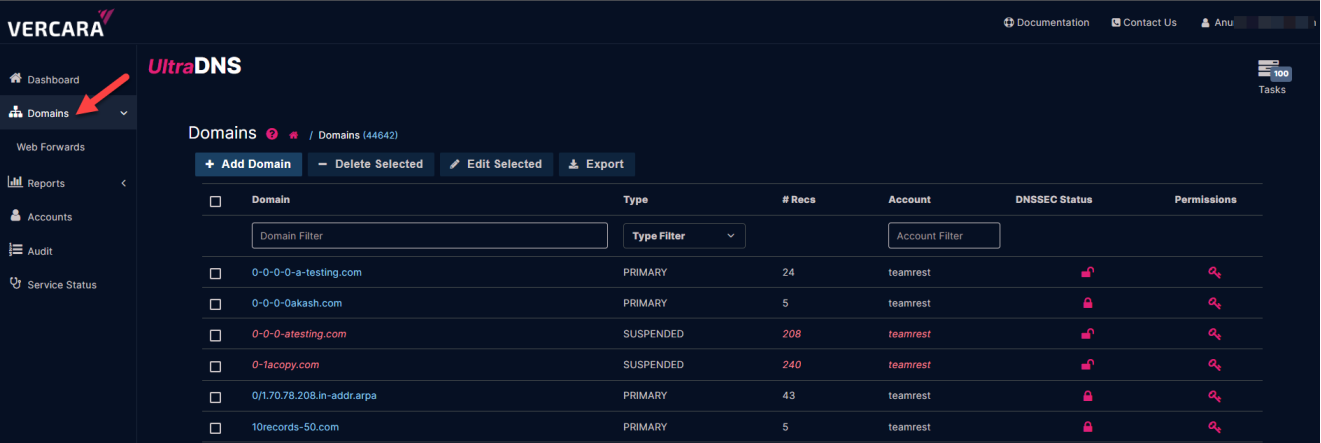Viewport: 1321px width, 443px height.
Task: Expand the Reports sidebar chevron
Action: tap(123, 183)
